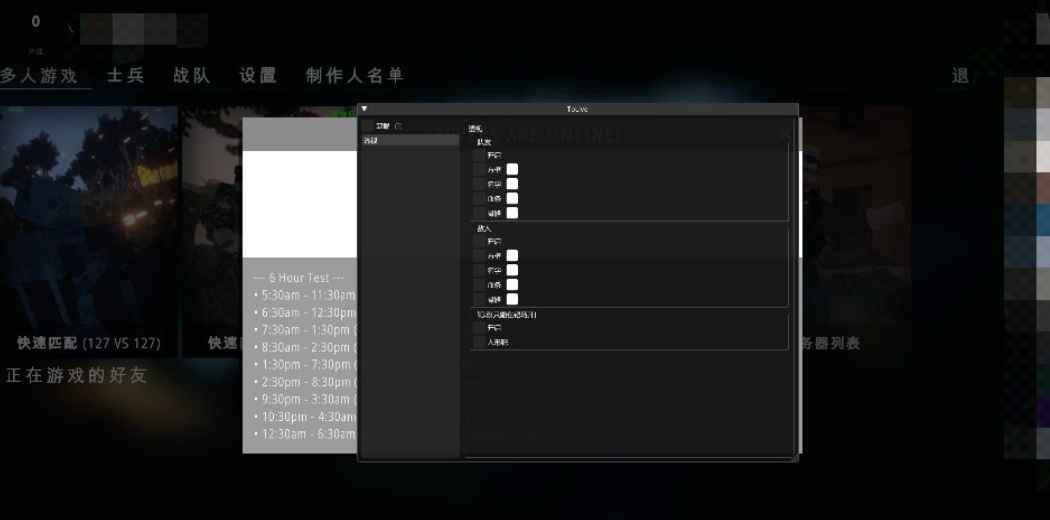Toggle the second-row checkbox in the 队友 group

pyautogui.click(x=479, y=169)
